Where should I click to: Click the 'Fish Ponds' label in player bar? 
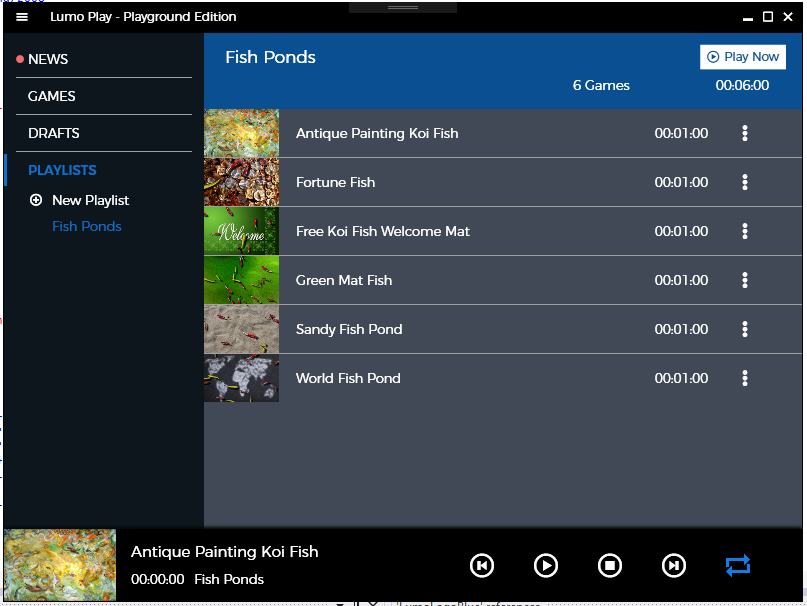click(x=229, y=579)
